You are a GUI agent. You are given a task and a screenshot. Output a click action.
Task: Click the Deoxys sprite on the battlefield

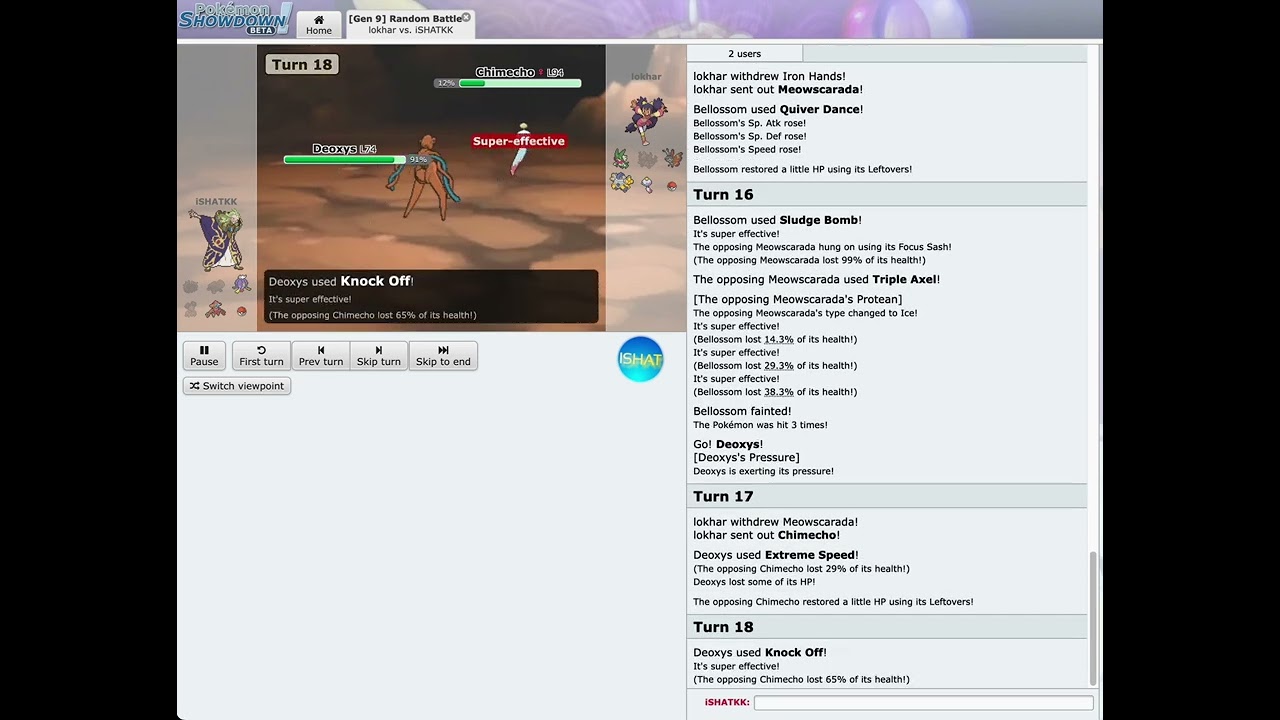point(424,178)
